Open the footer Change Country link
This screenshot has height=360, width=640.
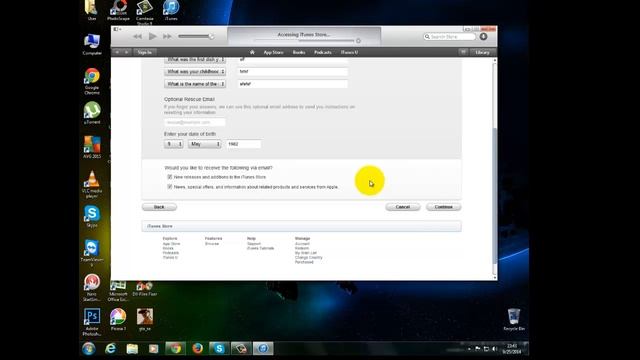point(309,258)
